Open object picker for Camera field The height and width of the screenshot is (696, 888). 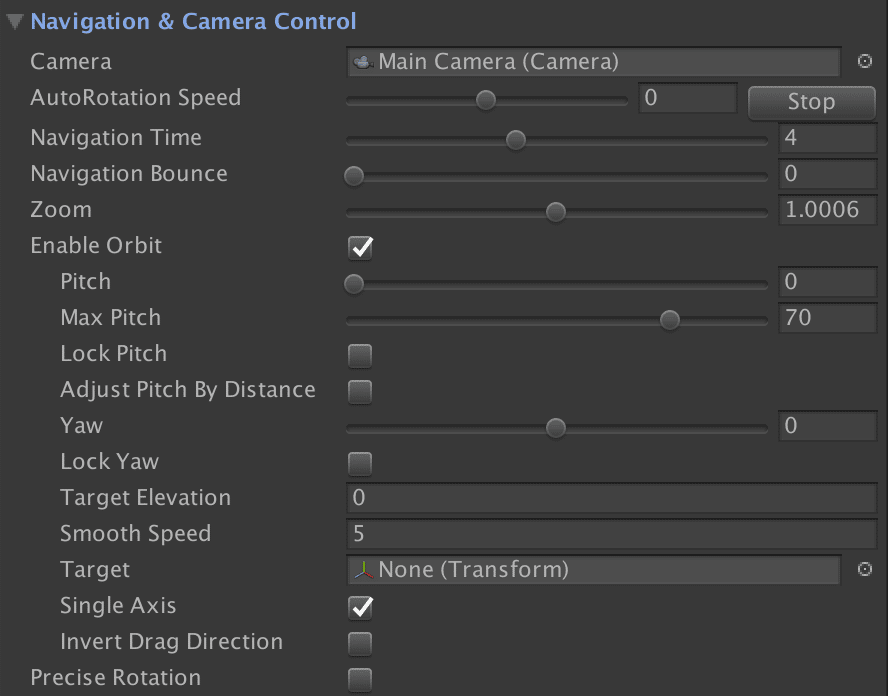click(865, 62)
